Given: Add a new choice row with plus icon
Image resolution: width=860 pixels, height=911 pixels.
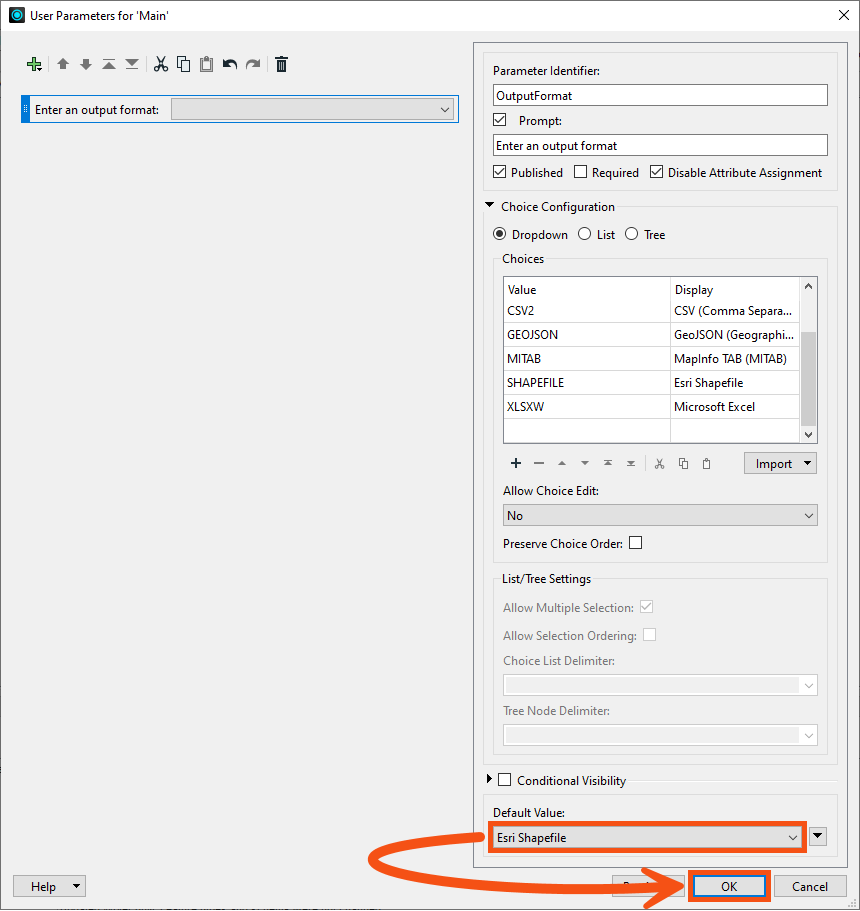Looking at the screenshot, I should (x=515, y=463).
